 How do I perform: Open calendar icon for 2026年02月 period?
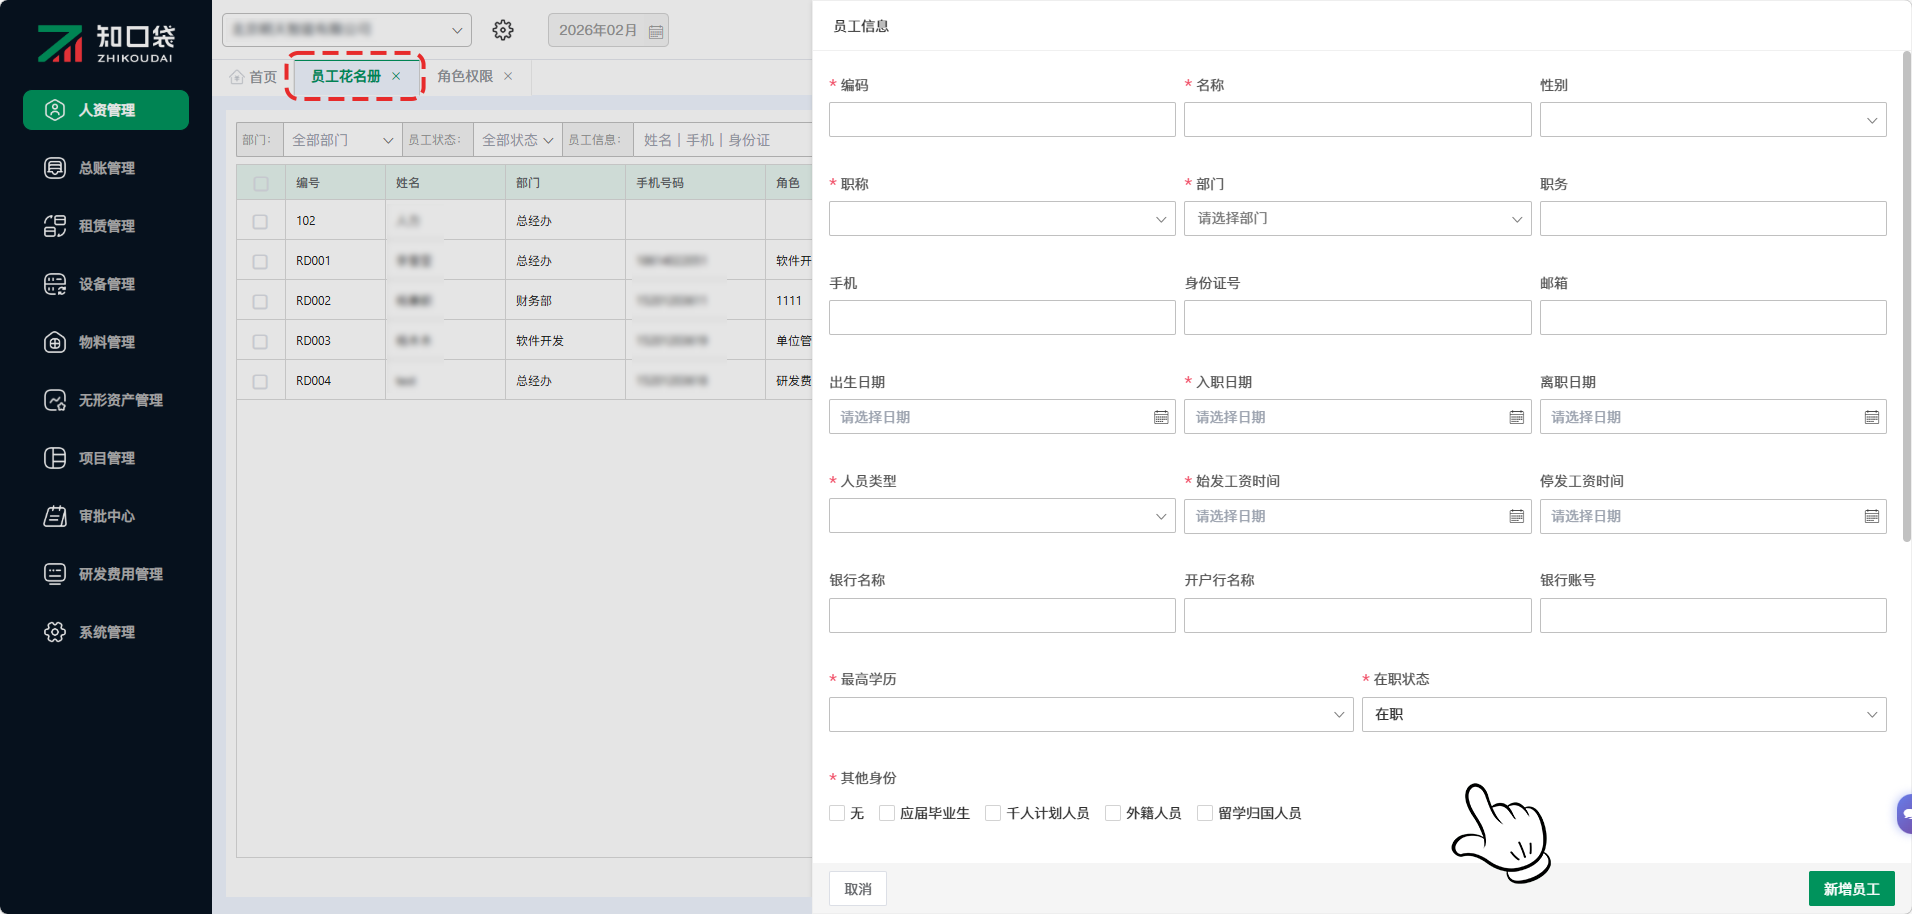click(656, 31)
